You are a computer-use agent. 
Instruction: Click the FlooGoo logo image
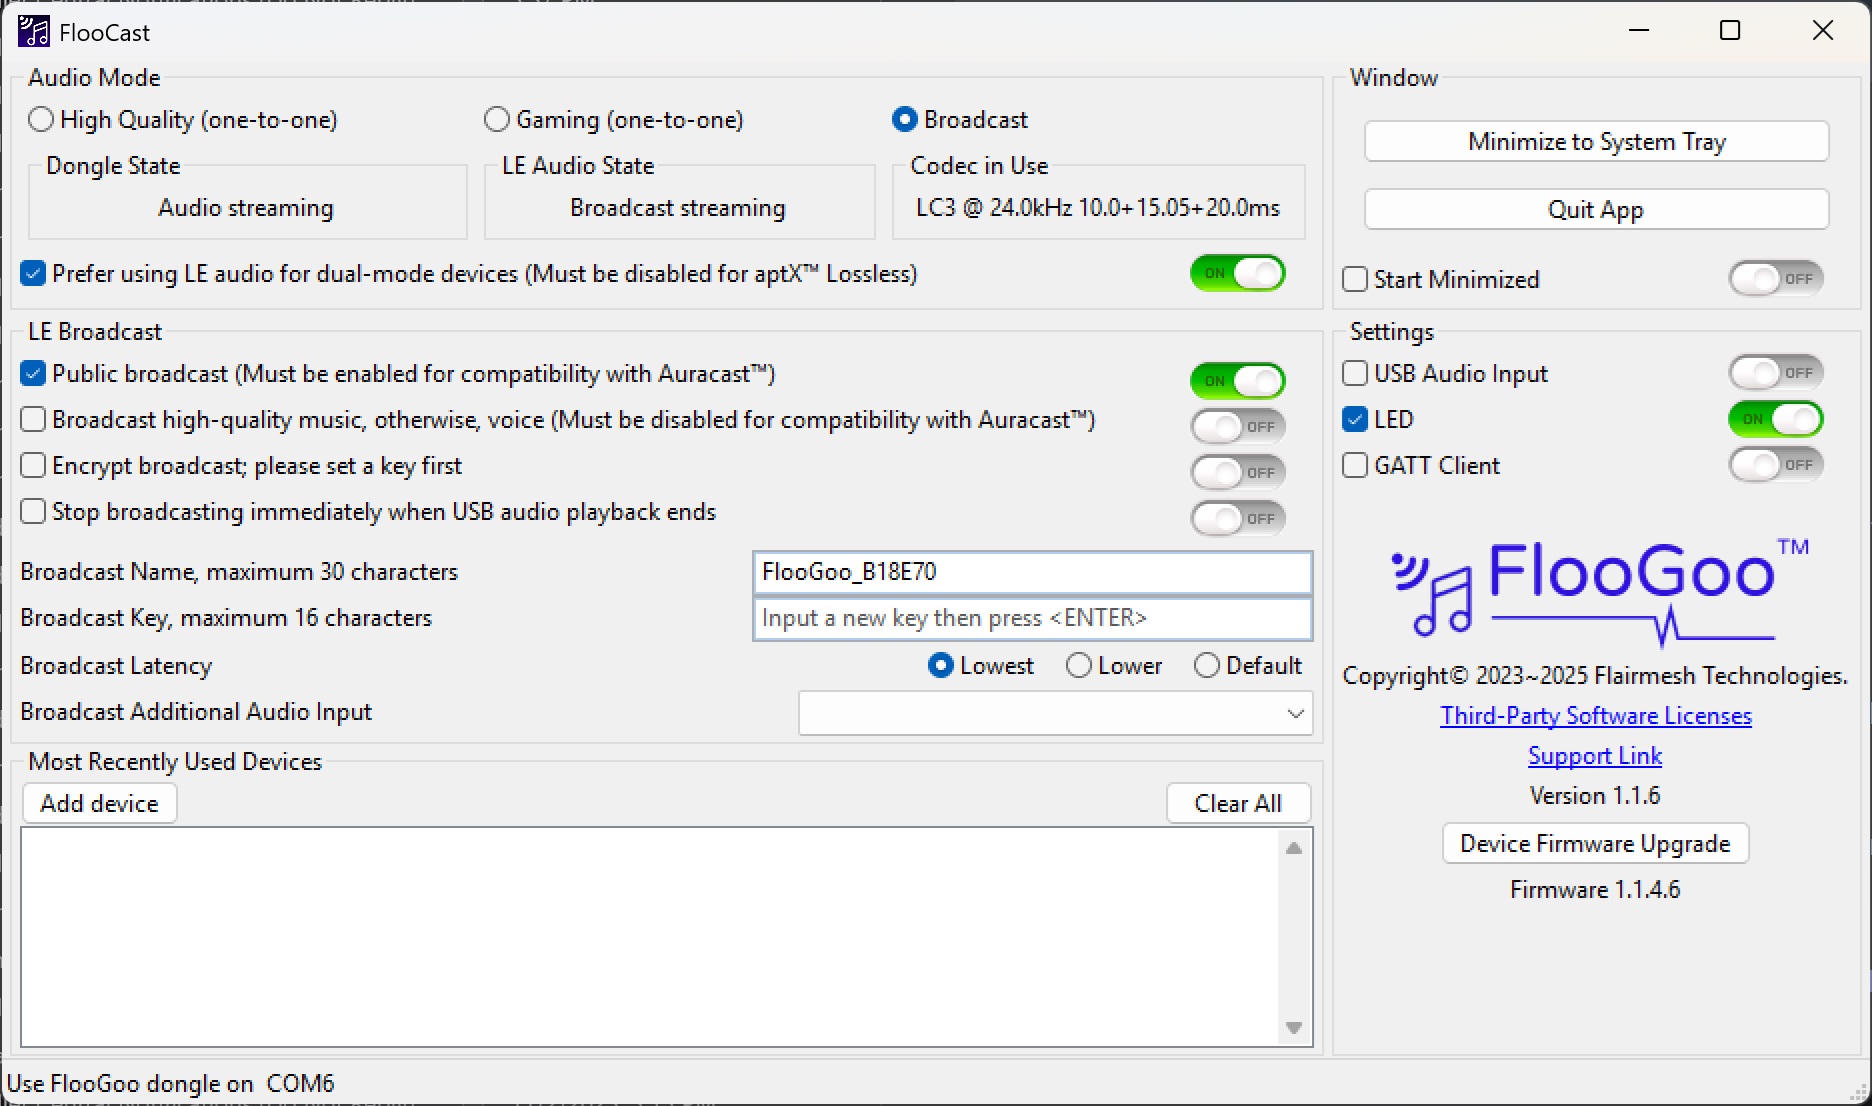(1595, 590)
